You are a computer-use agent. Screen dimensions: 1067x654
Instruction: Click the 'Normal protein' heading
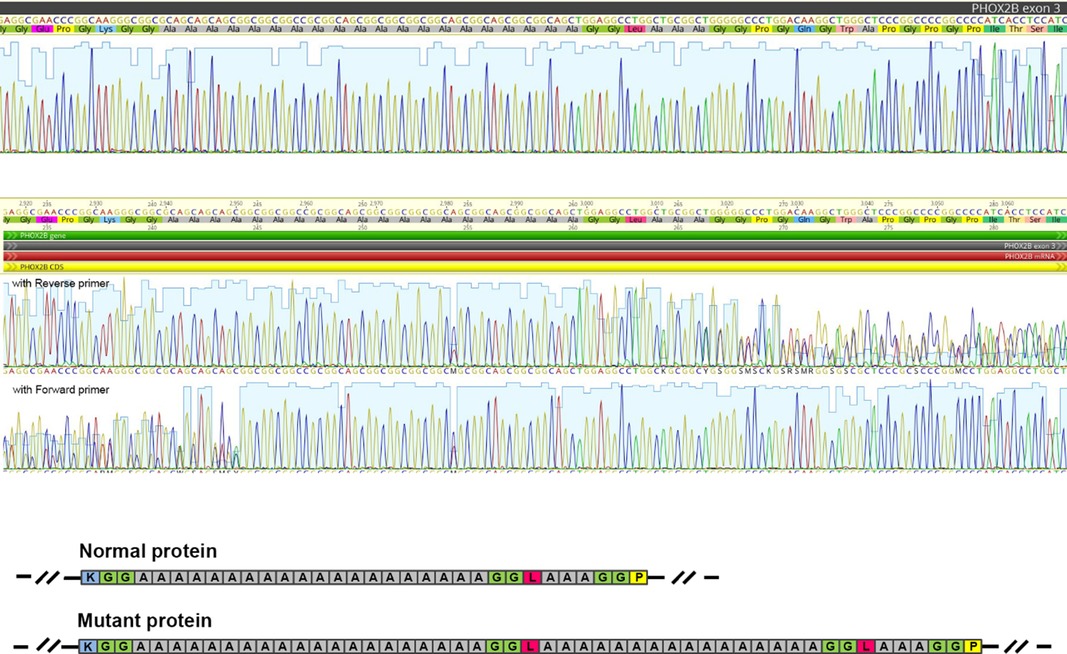pos(148,551)
